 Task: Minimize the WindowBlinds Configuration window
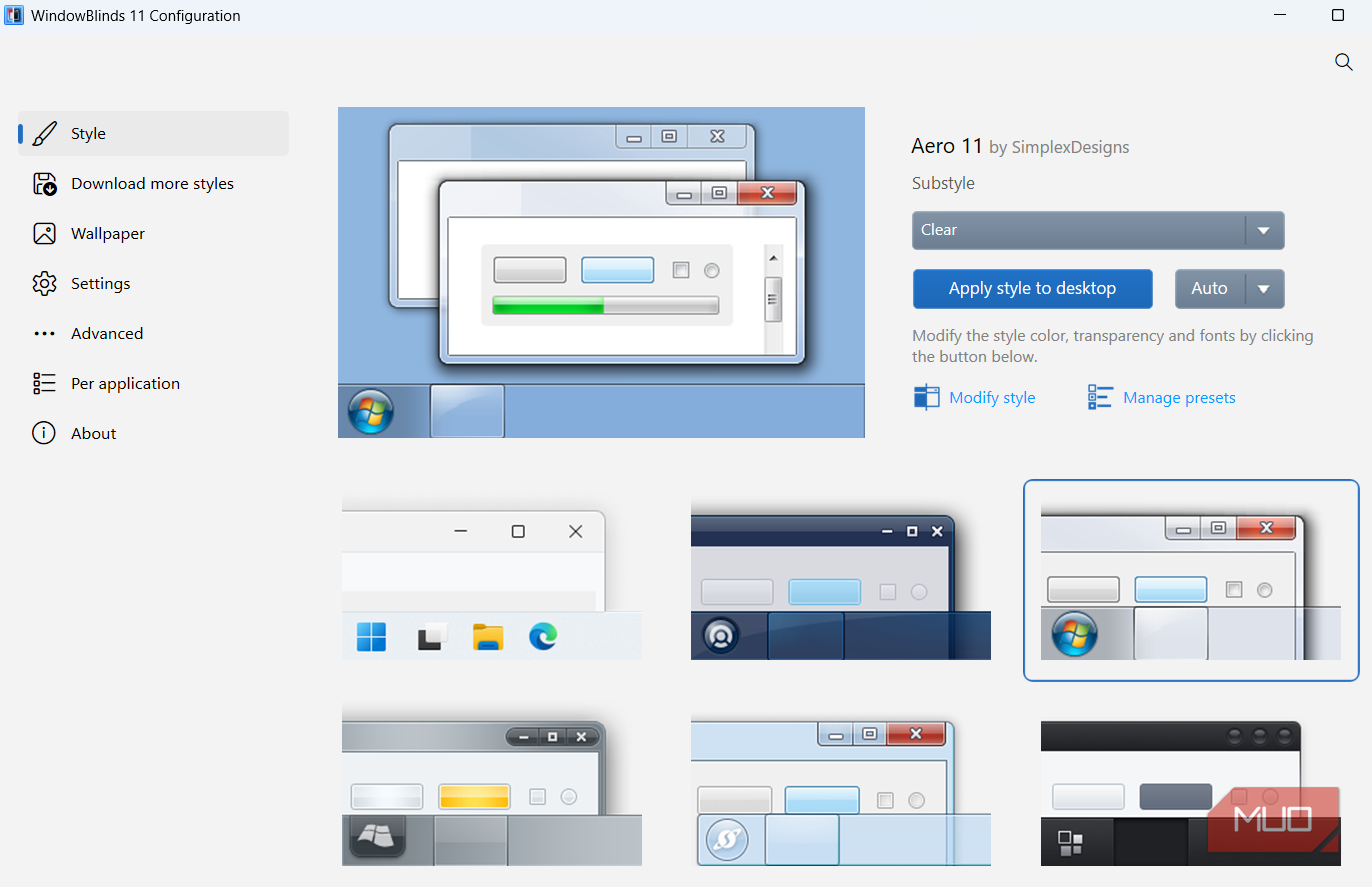[1282, 16]
